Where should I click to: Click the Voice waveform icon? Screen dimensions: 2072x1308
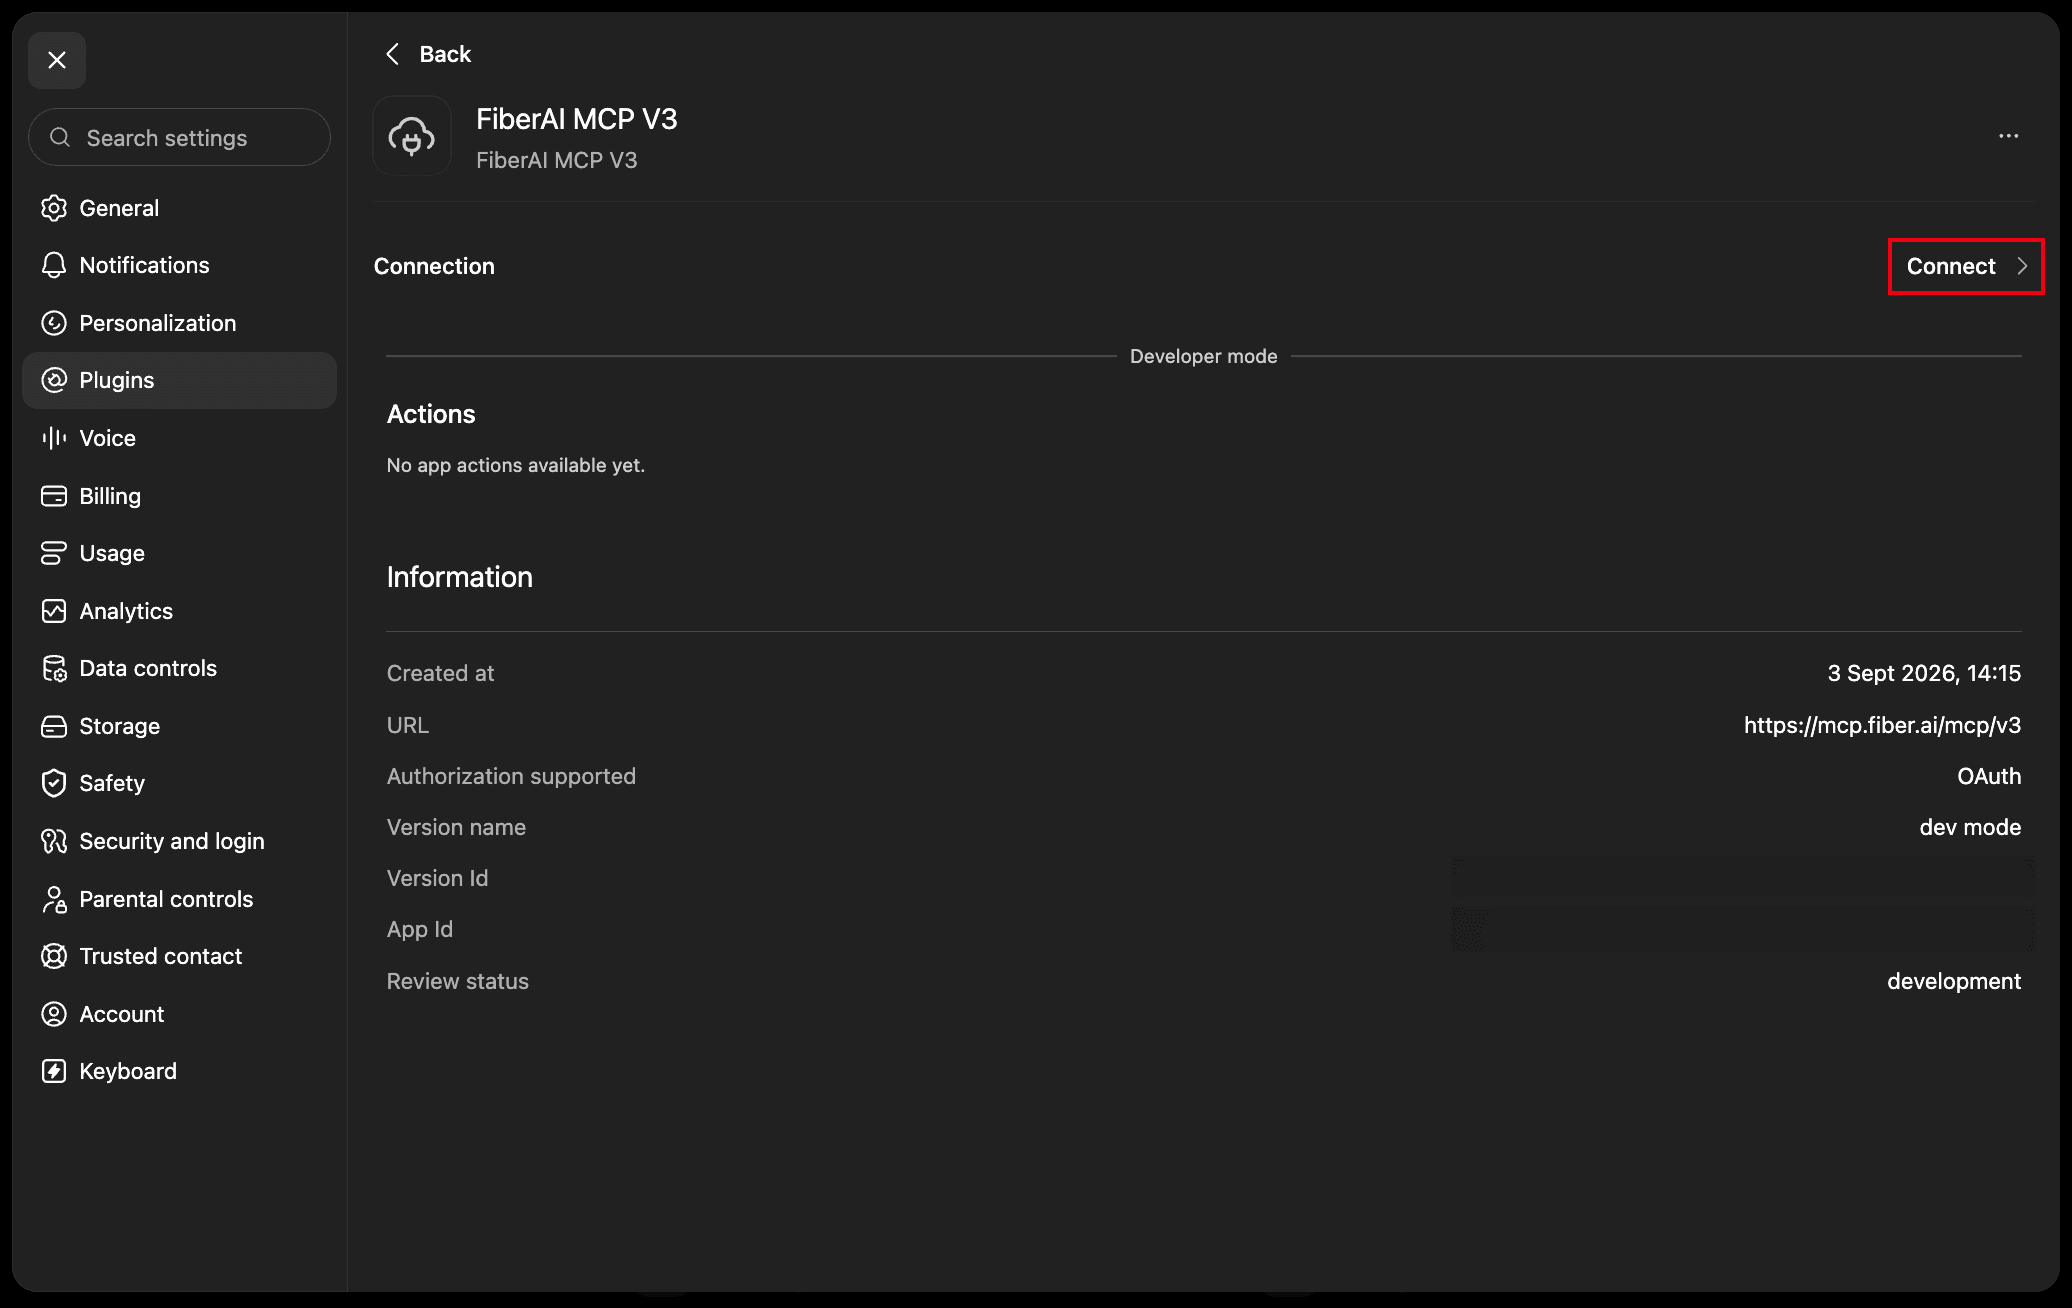point(54,438)
